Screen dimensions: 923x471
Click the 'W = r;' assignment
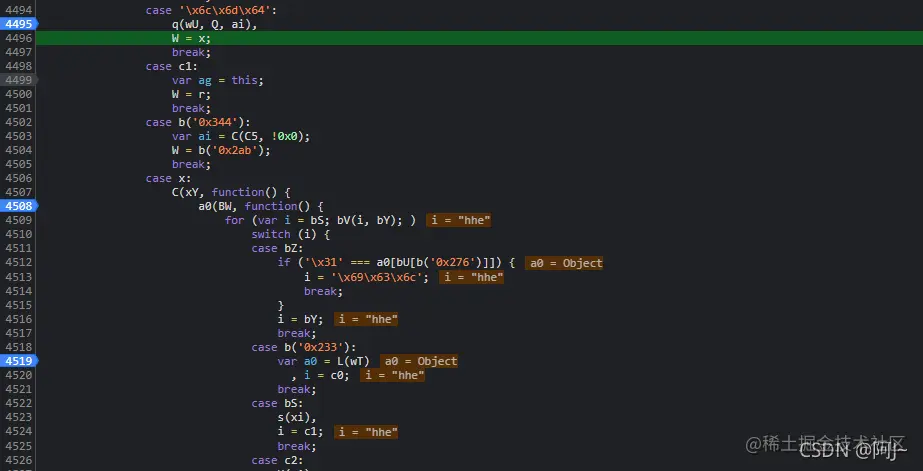[x=191, y=94]
